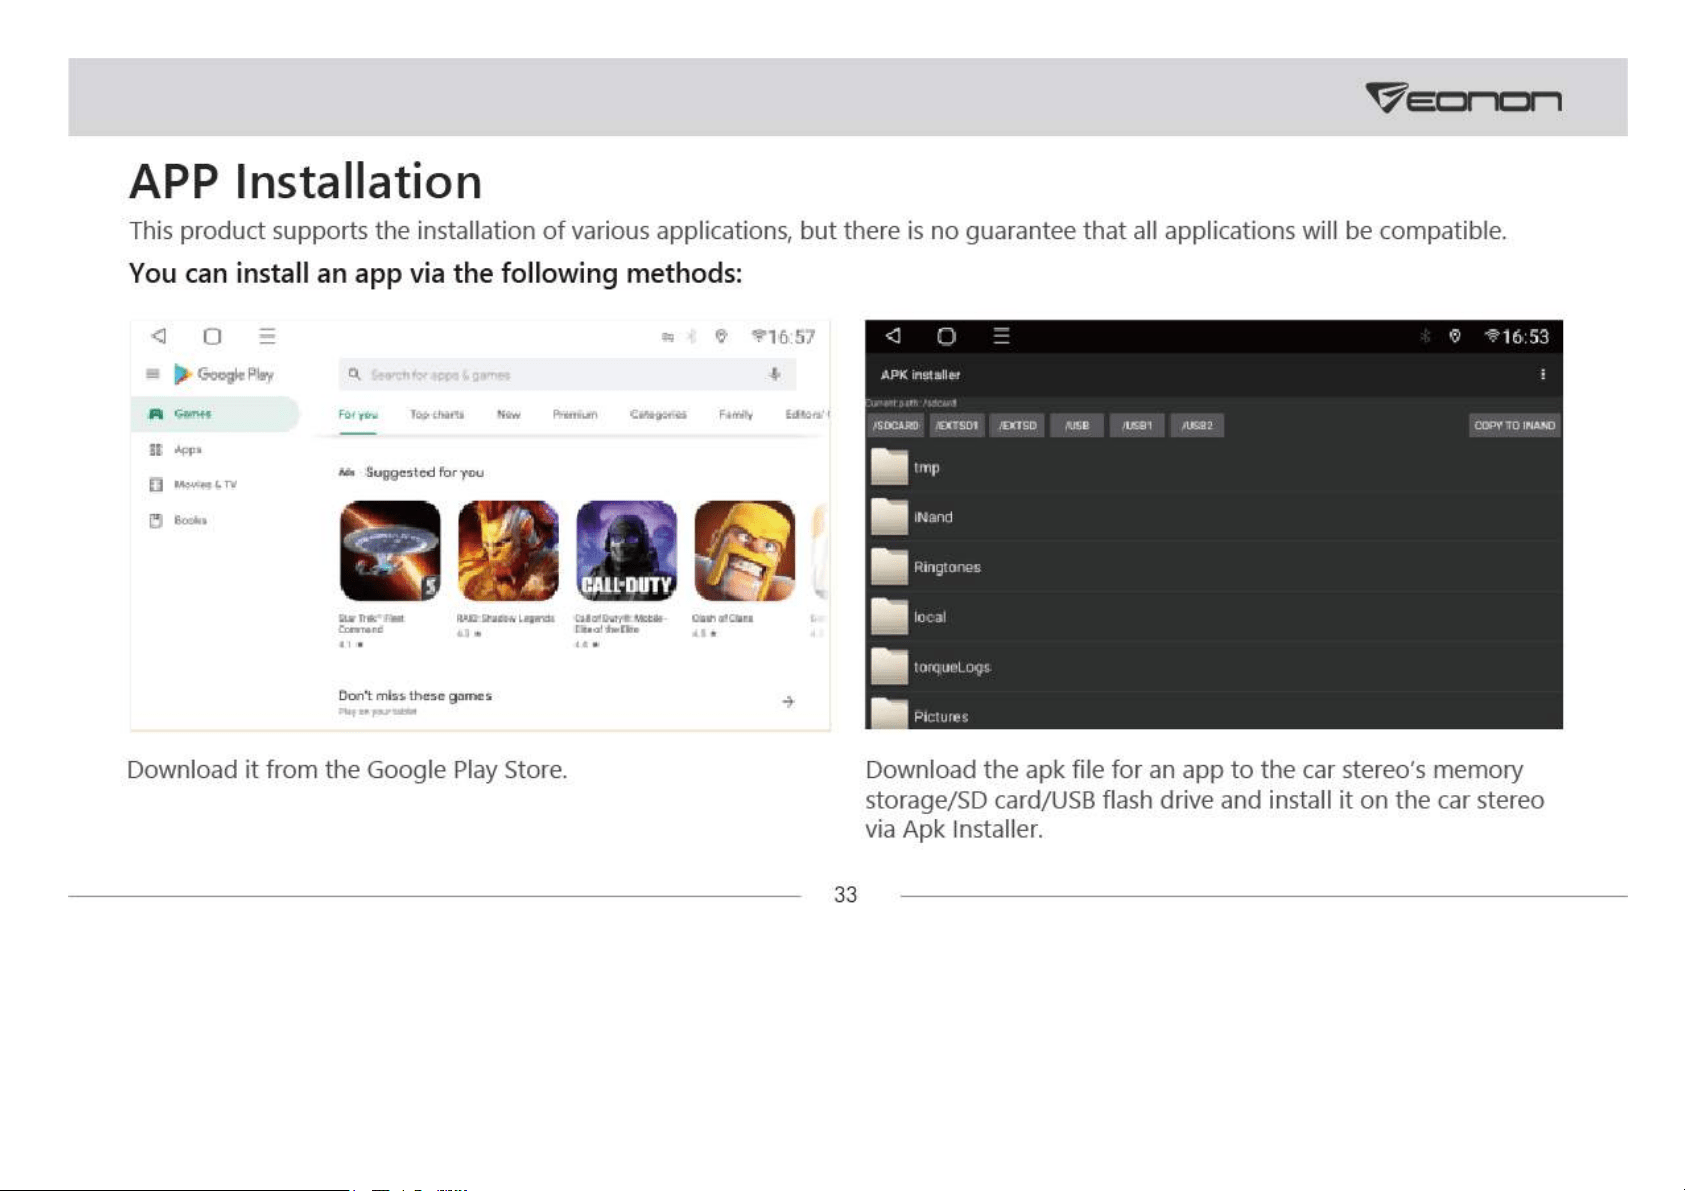Screen dimensions: 1685x1191
Task: Select Books in the Play sidebar
Action: pyautogui.click(x=178, y=520)
